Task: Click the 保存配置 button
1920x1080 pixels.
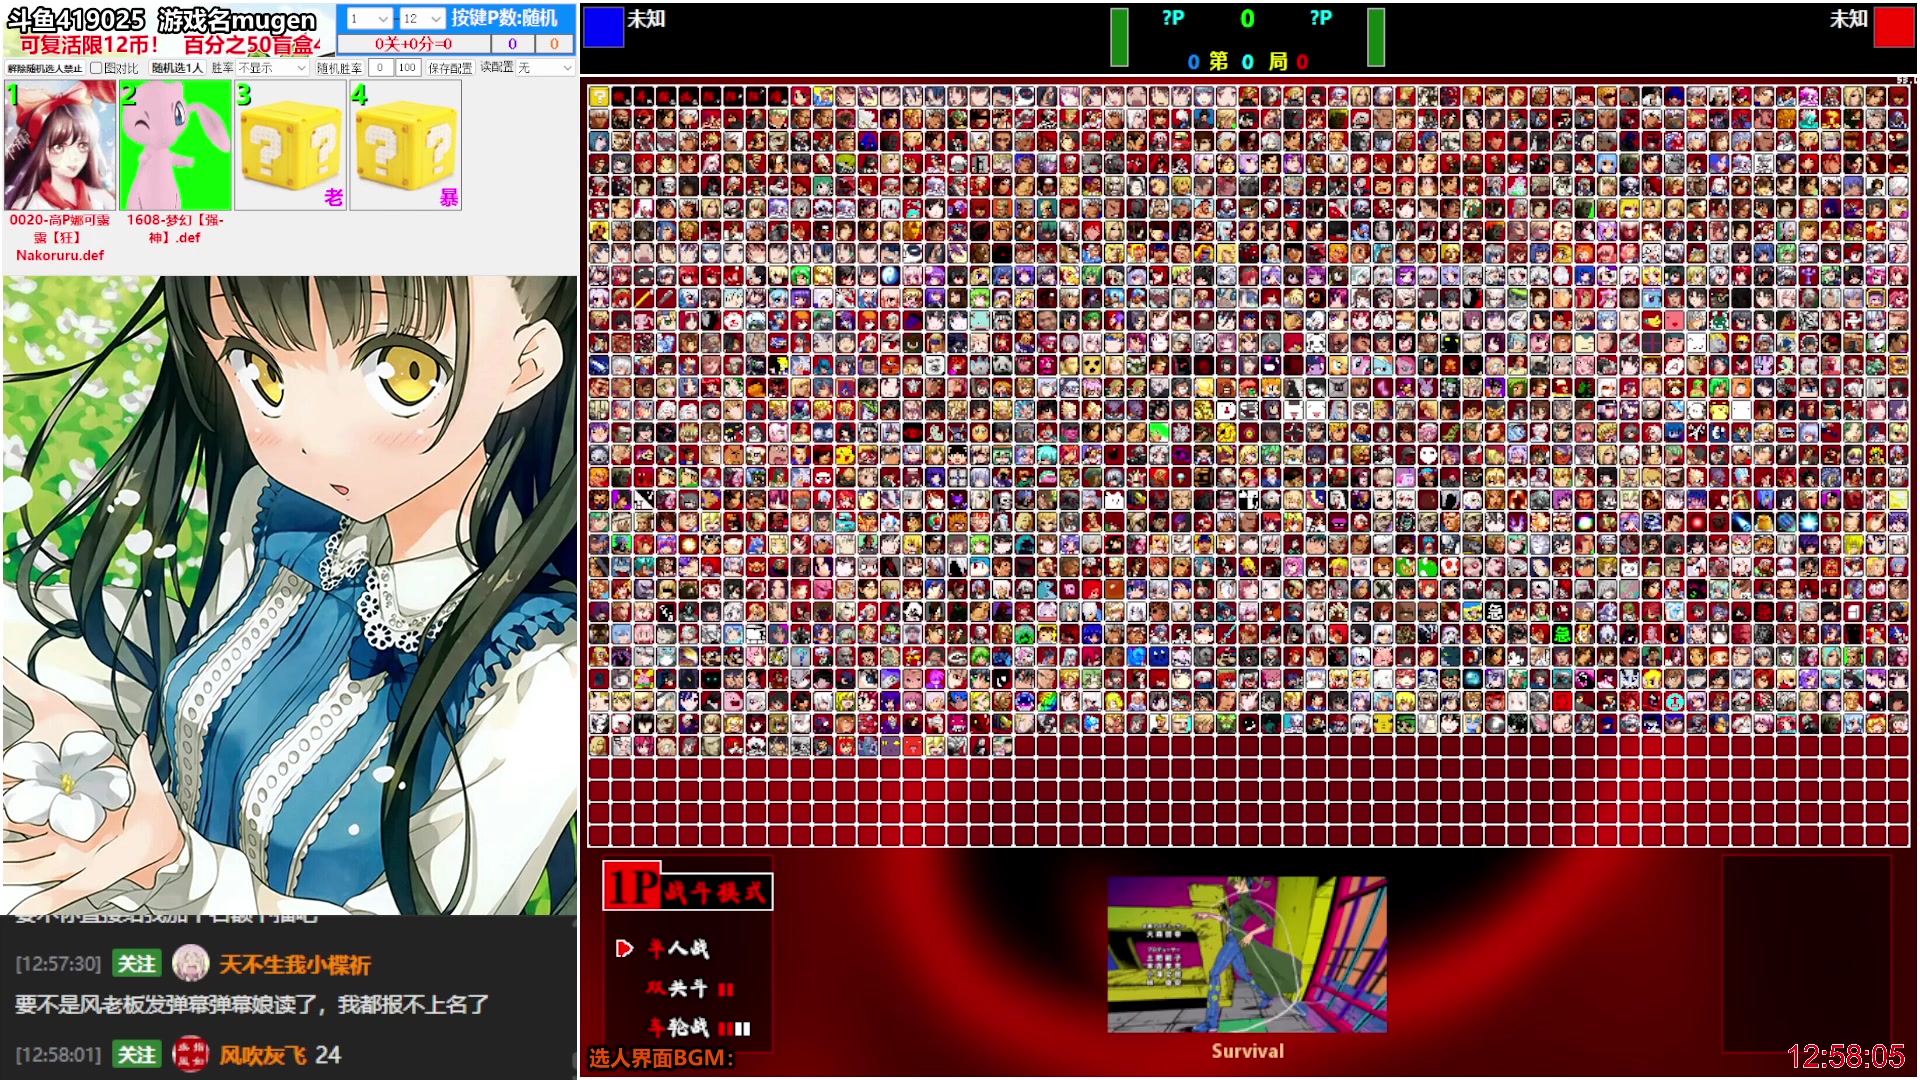Action: 450,68
